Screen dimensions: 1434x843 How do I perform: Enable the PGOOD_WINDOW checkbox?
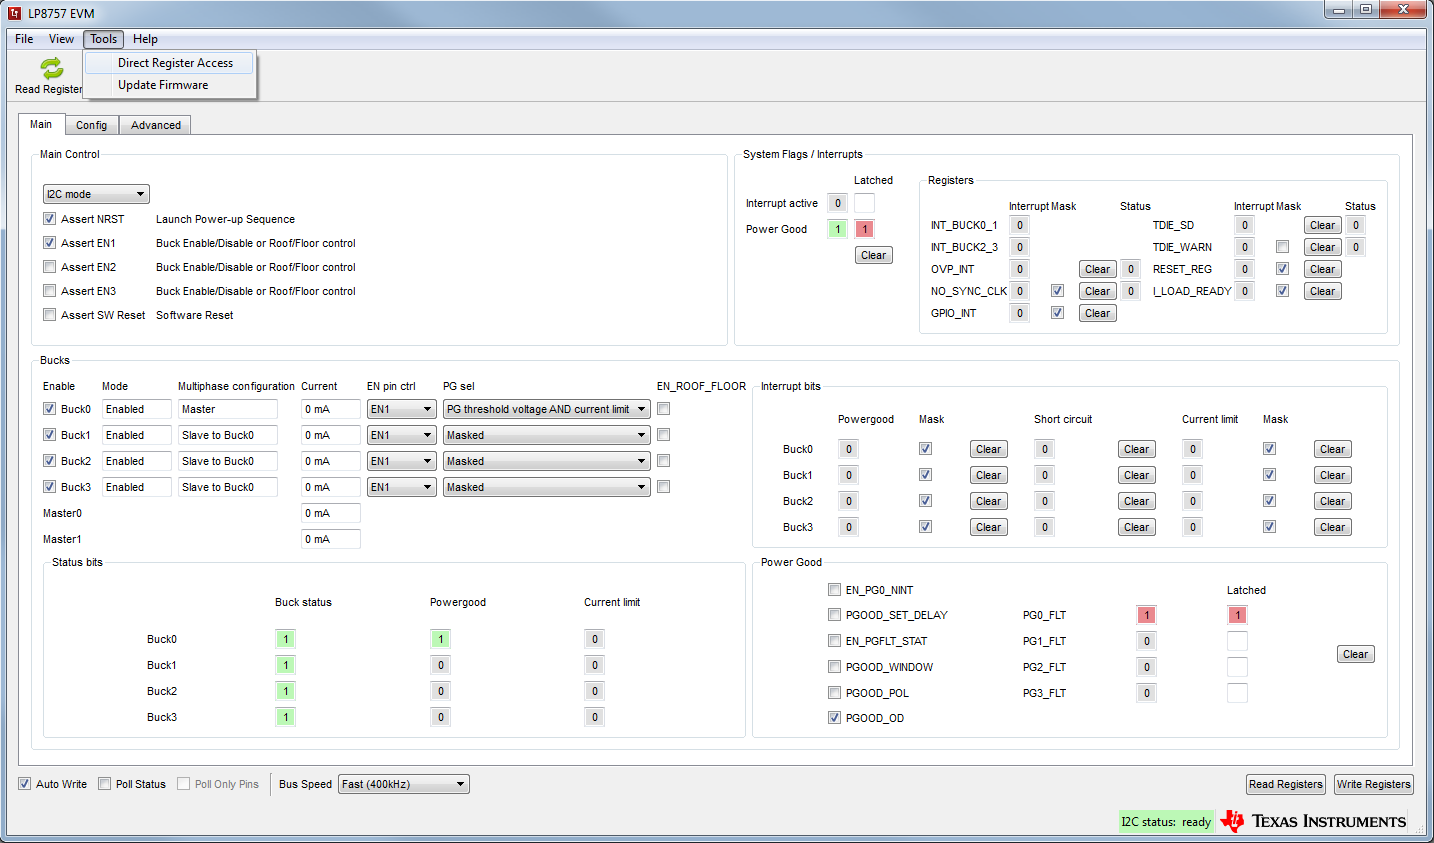click(834, 667)
